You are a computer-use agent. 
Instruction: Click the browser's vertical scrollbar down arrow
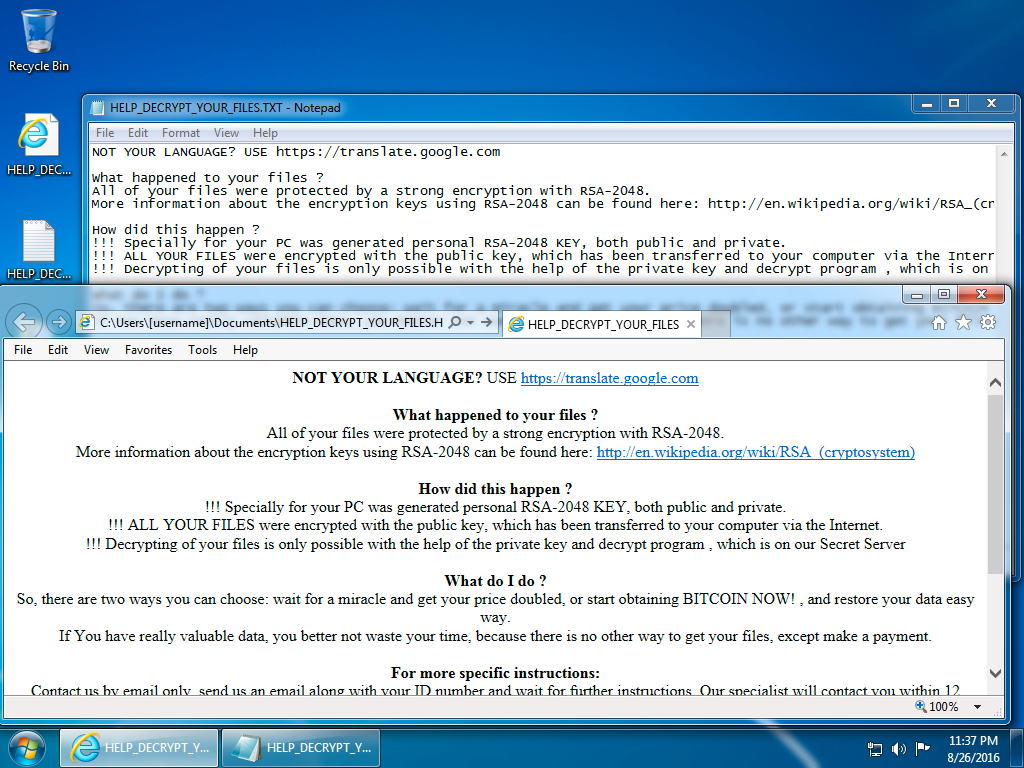[x=995, y=673]
